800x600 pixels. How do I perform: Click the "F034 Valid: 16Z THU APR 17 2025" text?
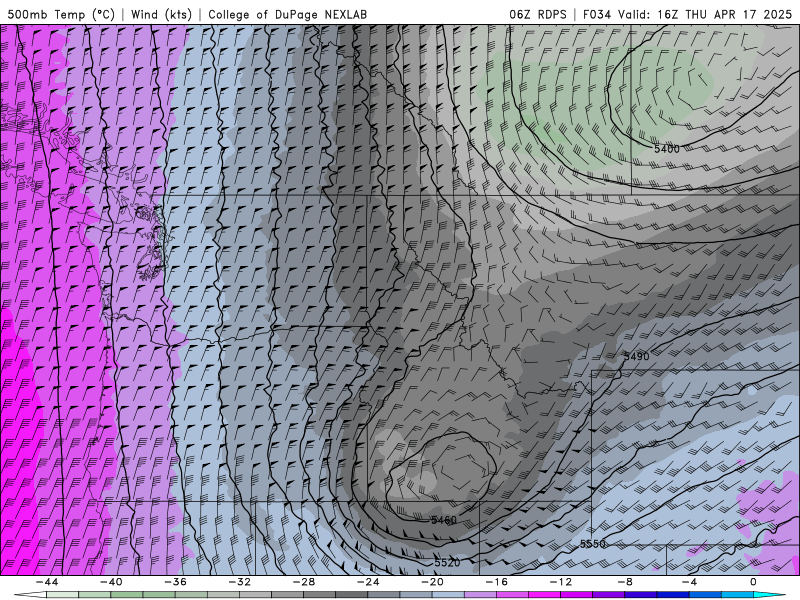pyautogui.click(x=687, y=15)
